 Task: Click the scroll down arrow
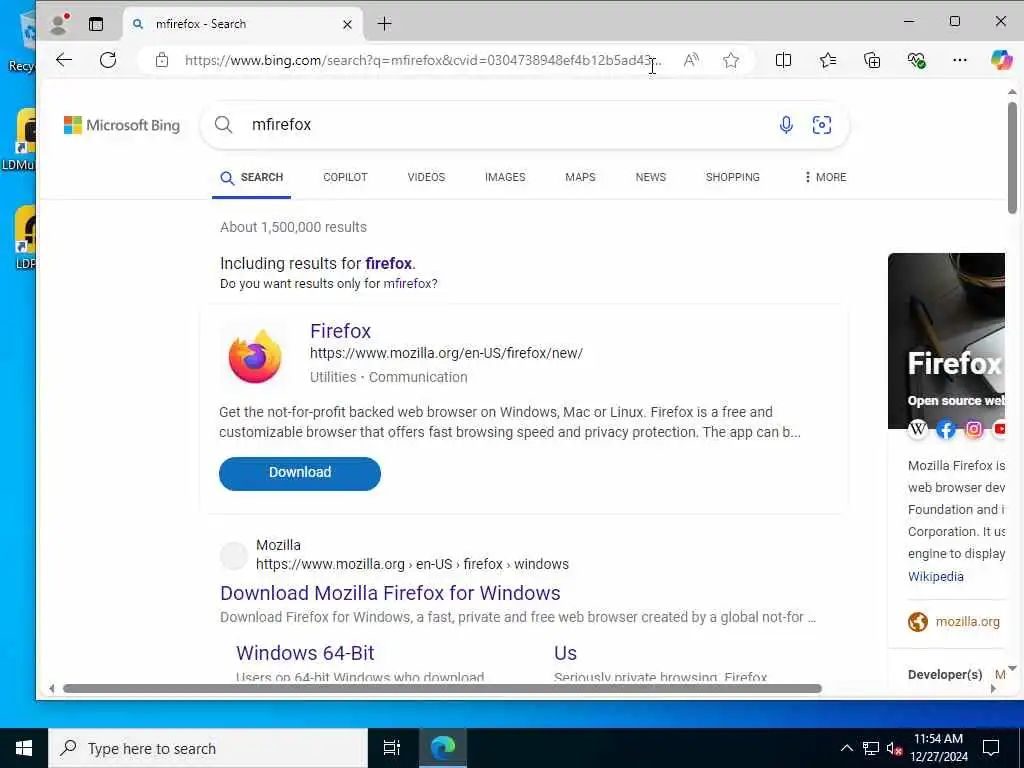click(x=1012, y=668)
